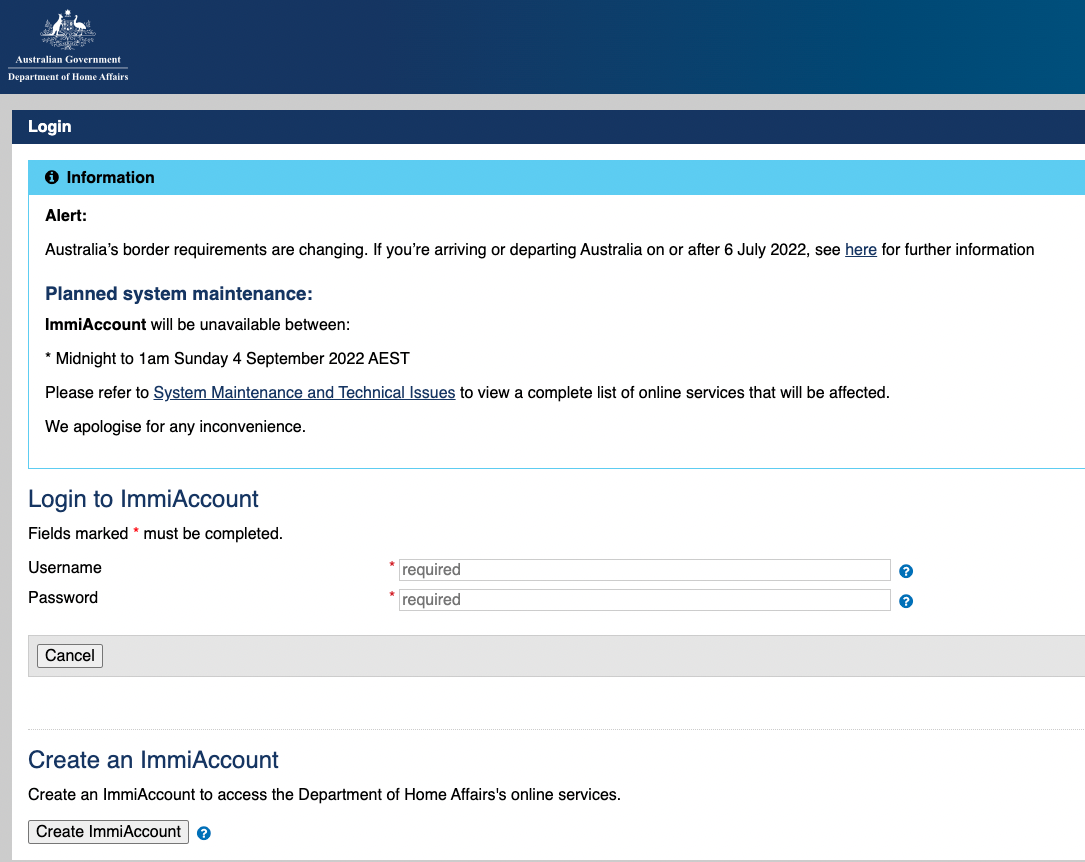This screenshot has height=862, width=1085.
Task: Open System Maintenance and Technical Issues link
Action: (x=304, y=393)
